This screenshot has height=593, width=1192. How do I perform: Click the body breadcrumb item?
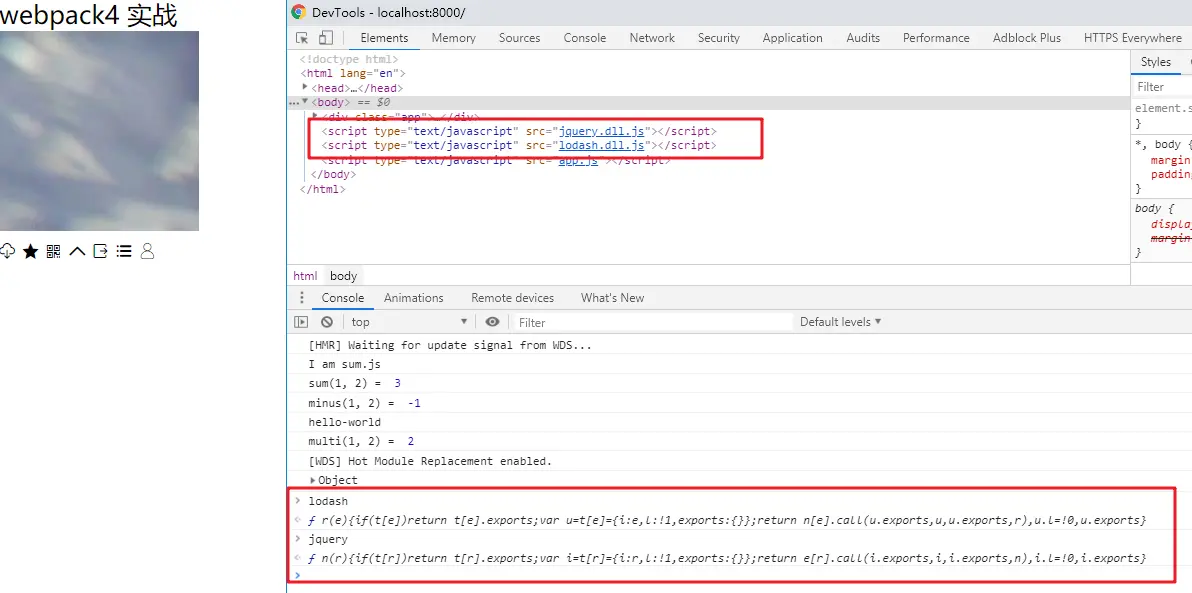click(x=344, y=276)
